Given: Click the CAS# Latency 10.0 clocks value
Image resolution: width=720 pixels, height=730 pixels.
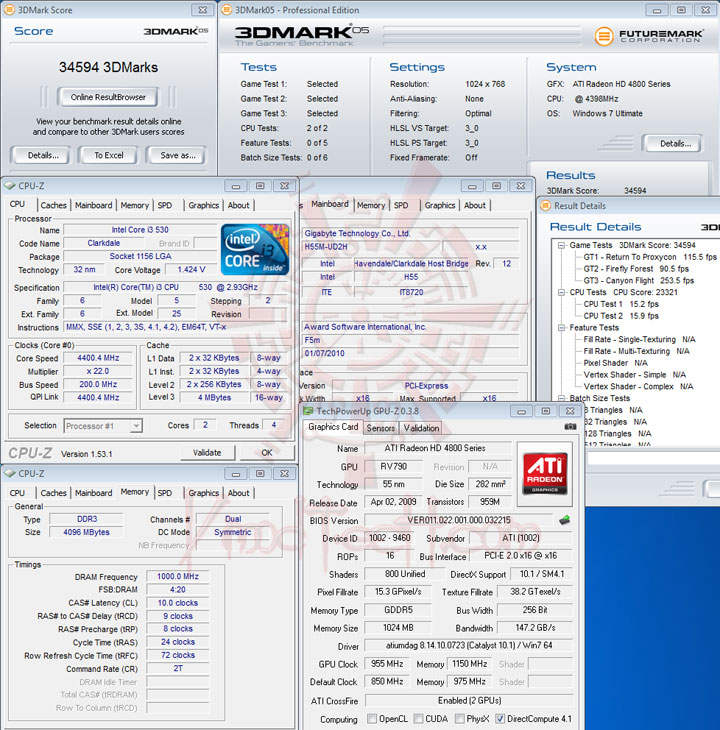Looking at the screenshot, I should (178, 603).
